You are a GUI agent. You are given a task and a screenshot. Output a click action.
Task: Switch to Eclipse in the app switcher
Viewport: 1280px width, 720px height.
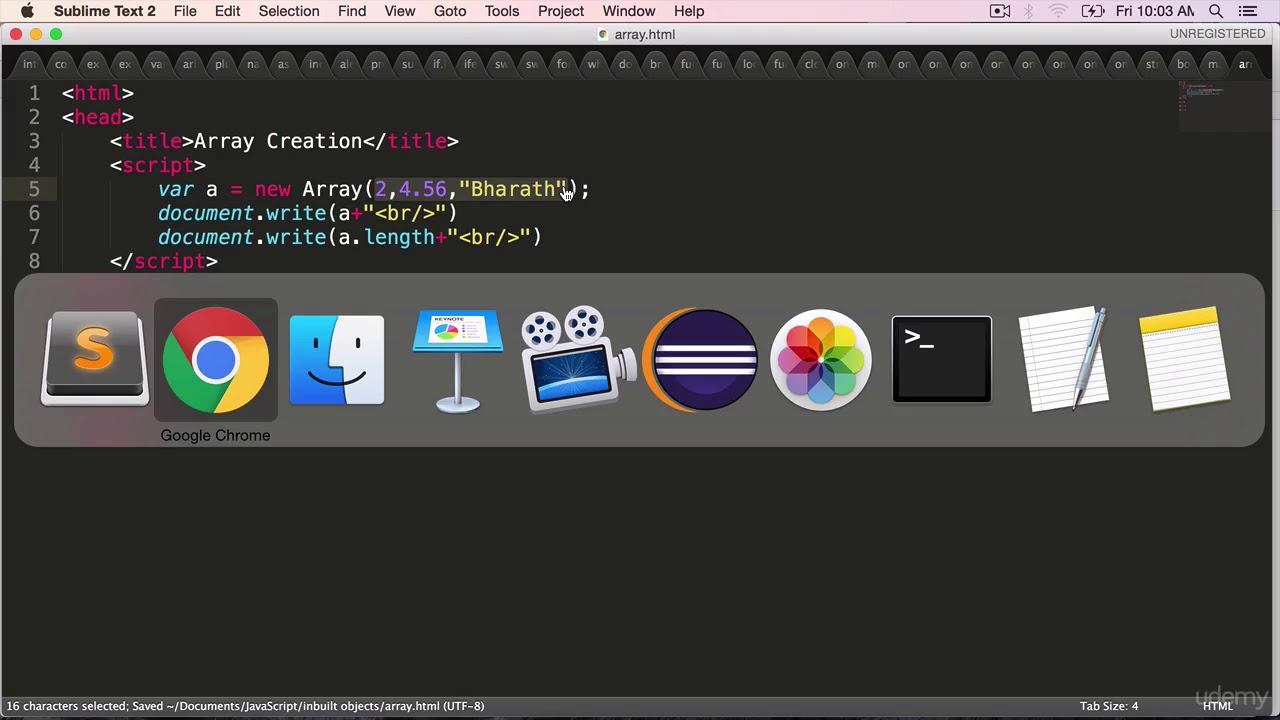coord(700,360)
